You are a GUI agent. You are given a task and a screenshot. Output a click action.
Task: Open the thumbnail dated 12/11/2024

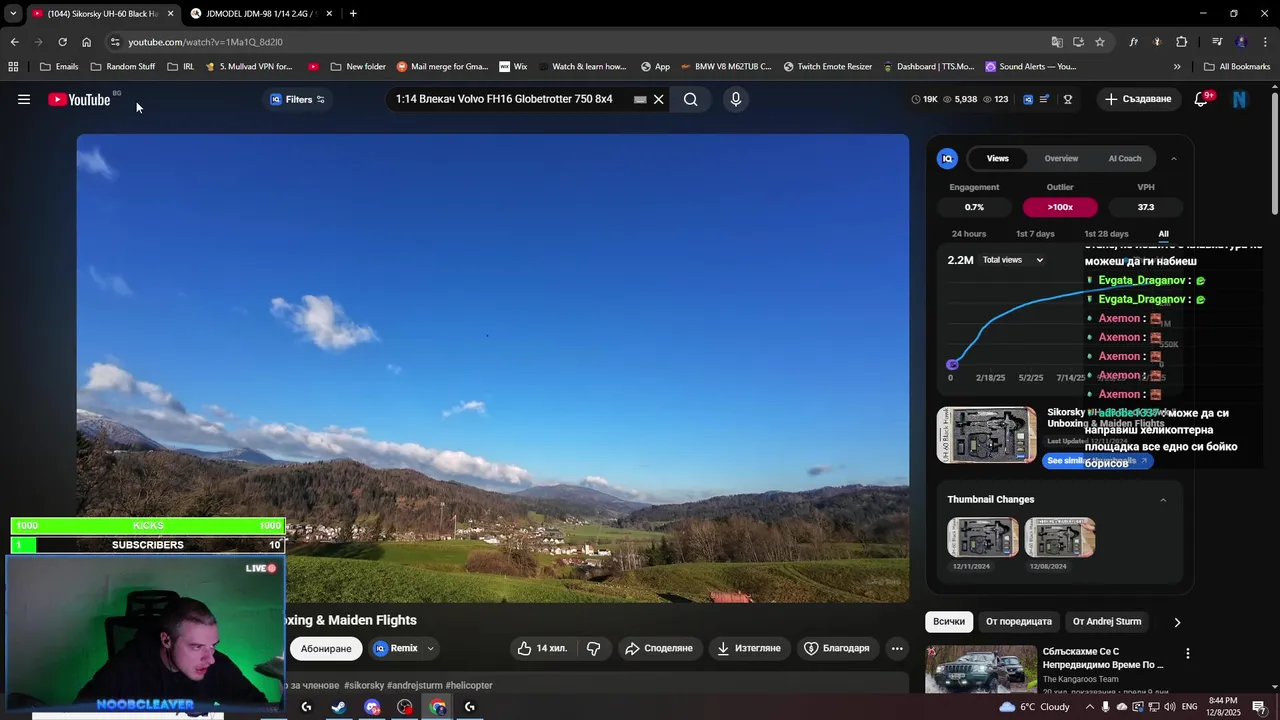(x=983, y=538)
